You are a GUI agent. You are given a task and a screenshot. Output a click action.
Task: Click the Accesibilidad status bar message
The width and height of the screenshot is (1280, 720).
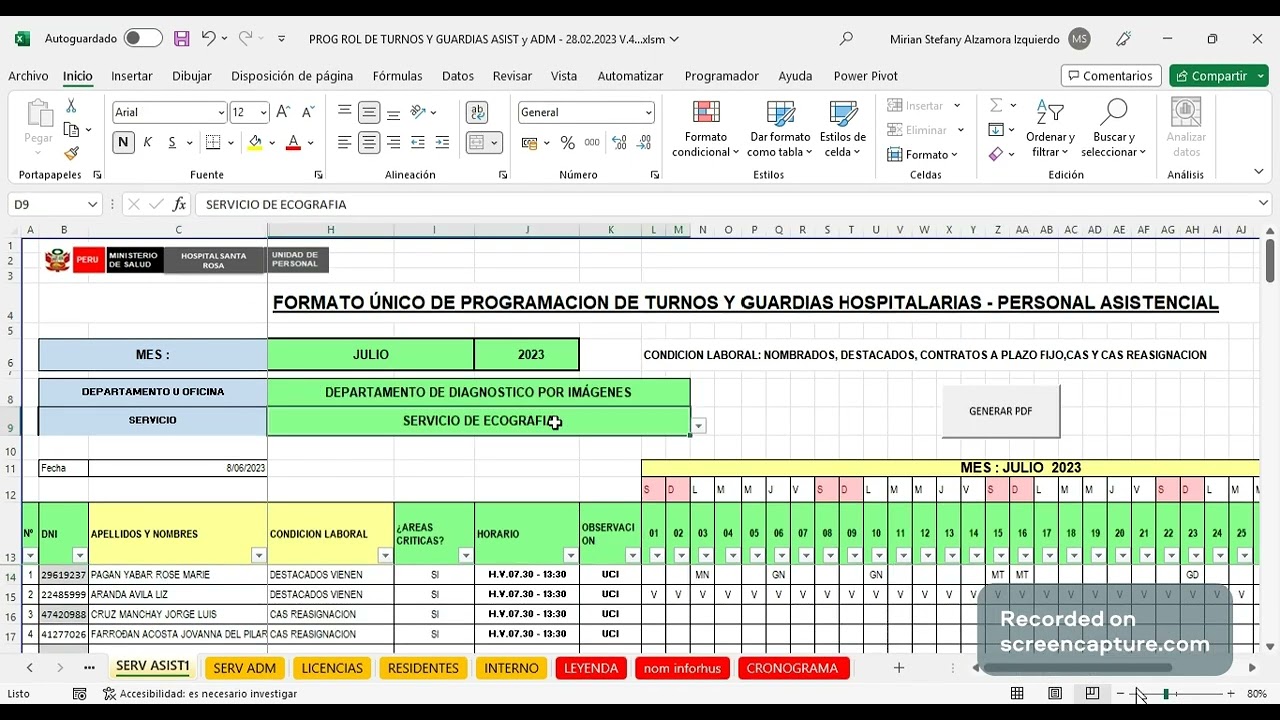[200, 693]
